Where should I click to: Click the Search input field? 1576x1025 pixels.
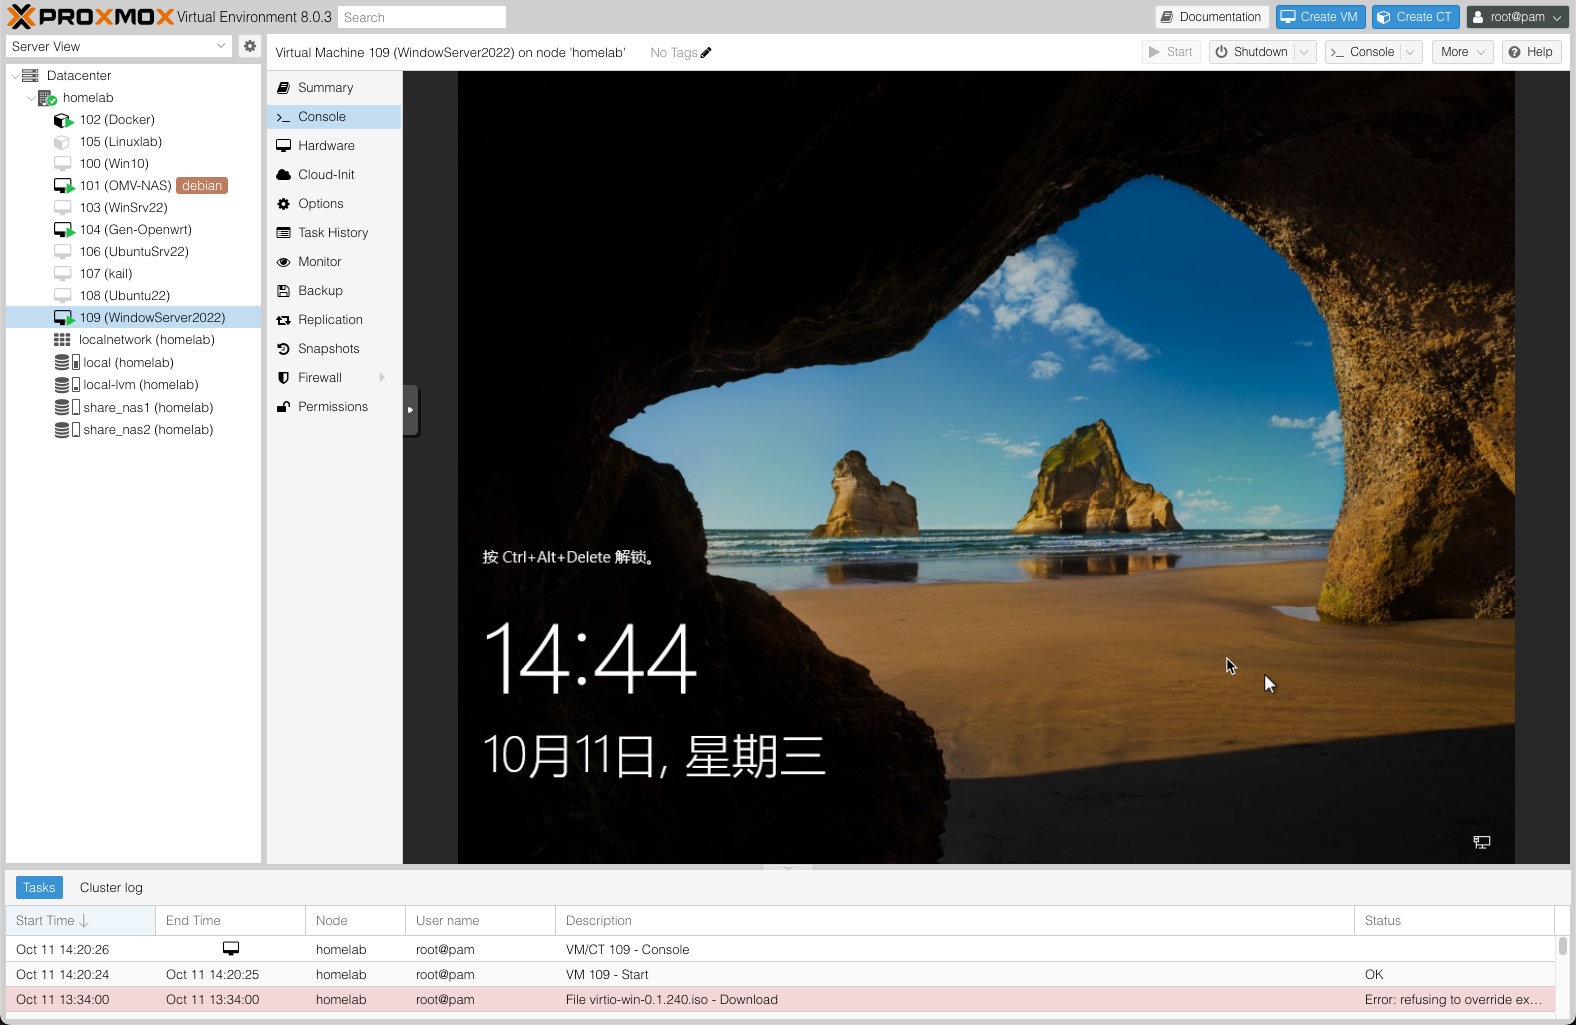tap(422, 17)
